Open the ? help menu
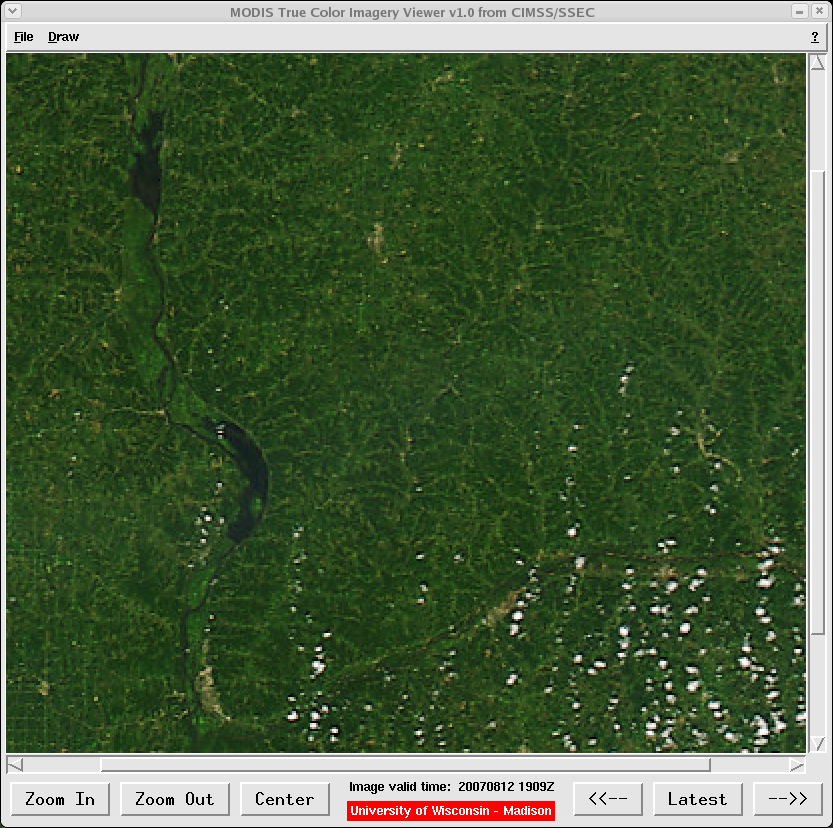833x828 pixels. [815, 37]
